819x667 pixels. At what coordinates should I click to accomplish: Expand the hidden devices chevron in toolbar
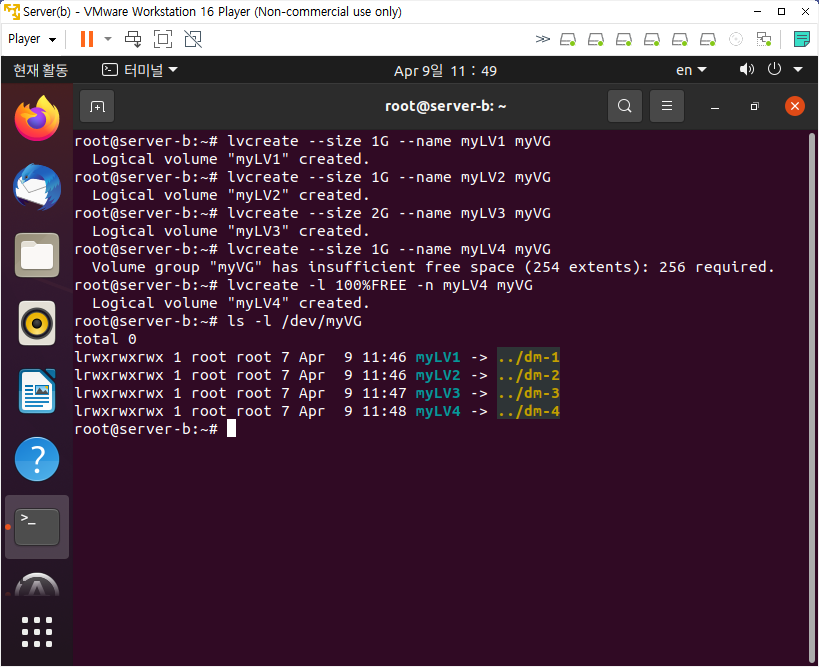coord(543,39)
